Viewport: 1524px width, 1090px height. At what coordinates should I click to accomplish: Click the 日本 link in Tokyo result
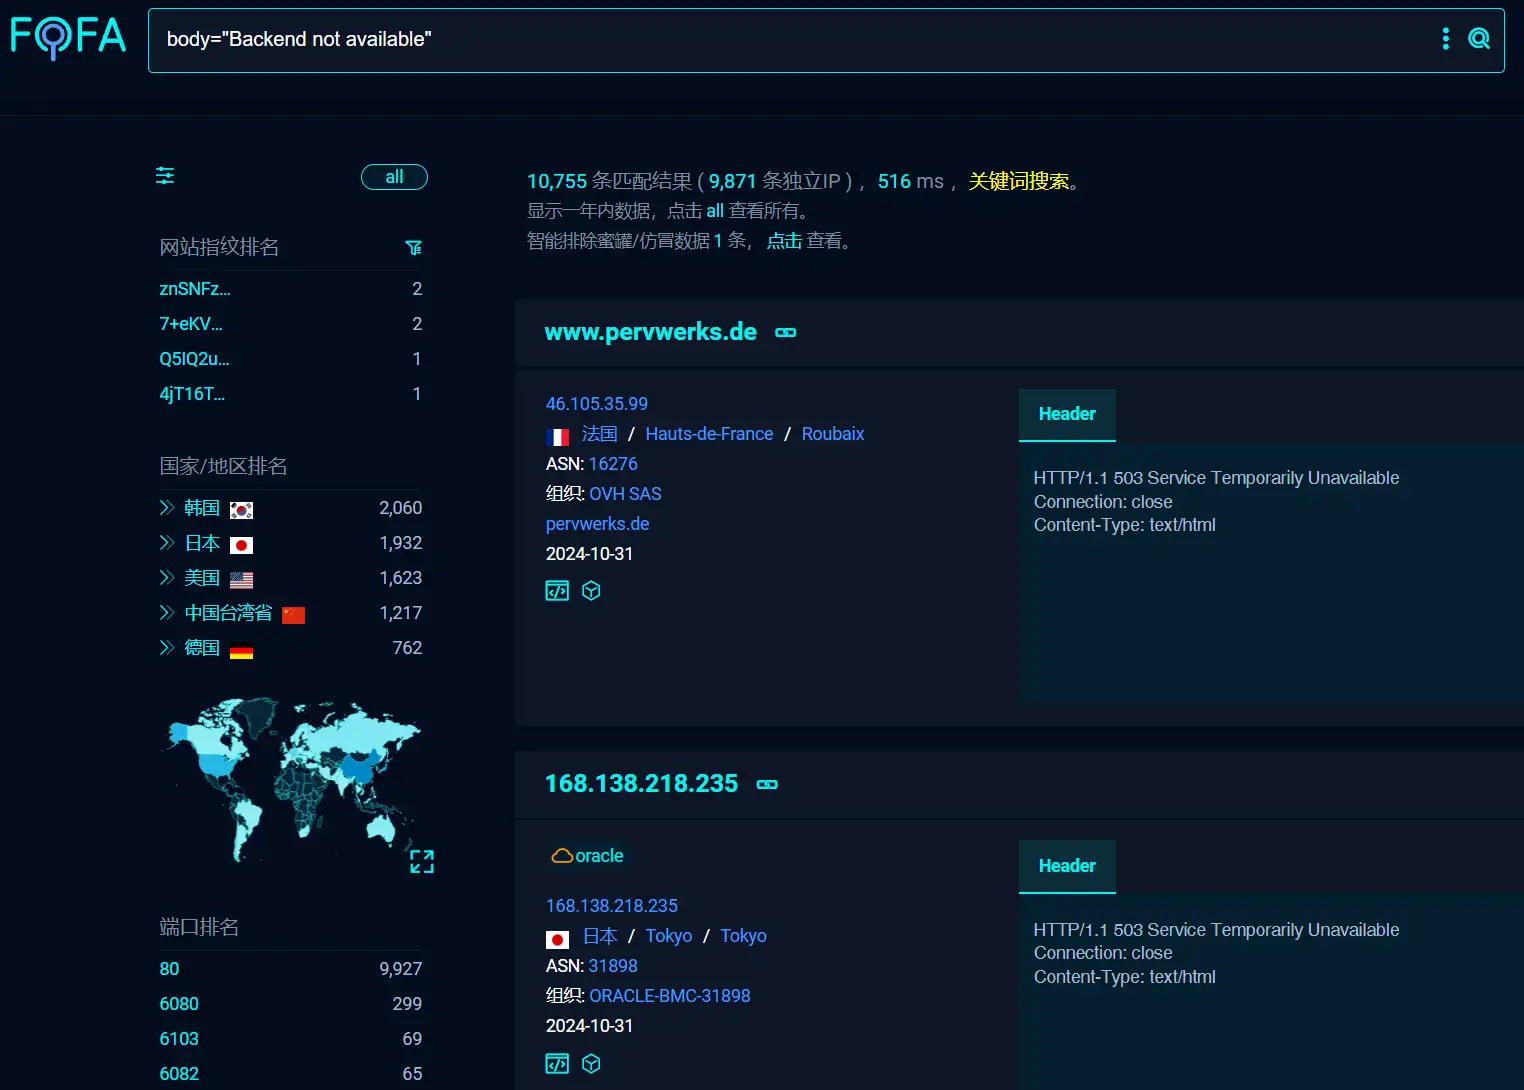click(600, 936)
